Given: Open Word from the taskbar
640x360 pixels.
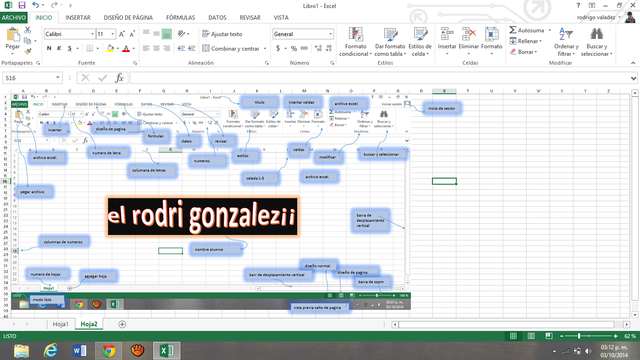Looking at the screenshot, I should 79,351.
